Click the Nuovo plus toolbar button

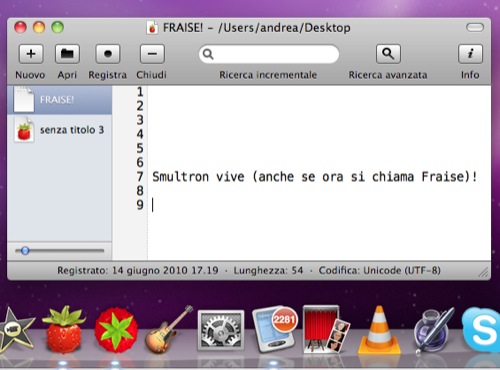31,54
